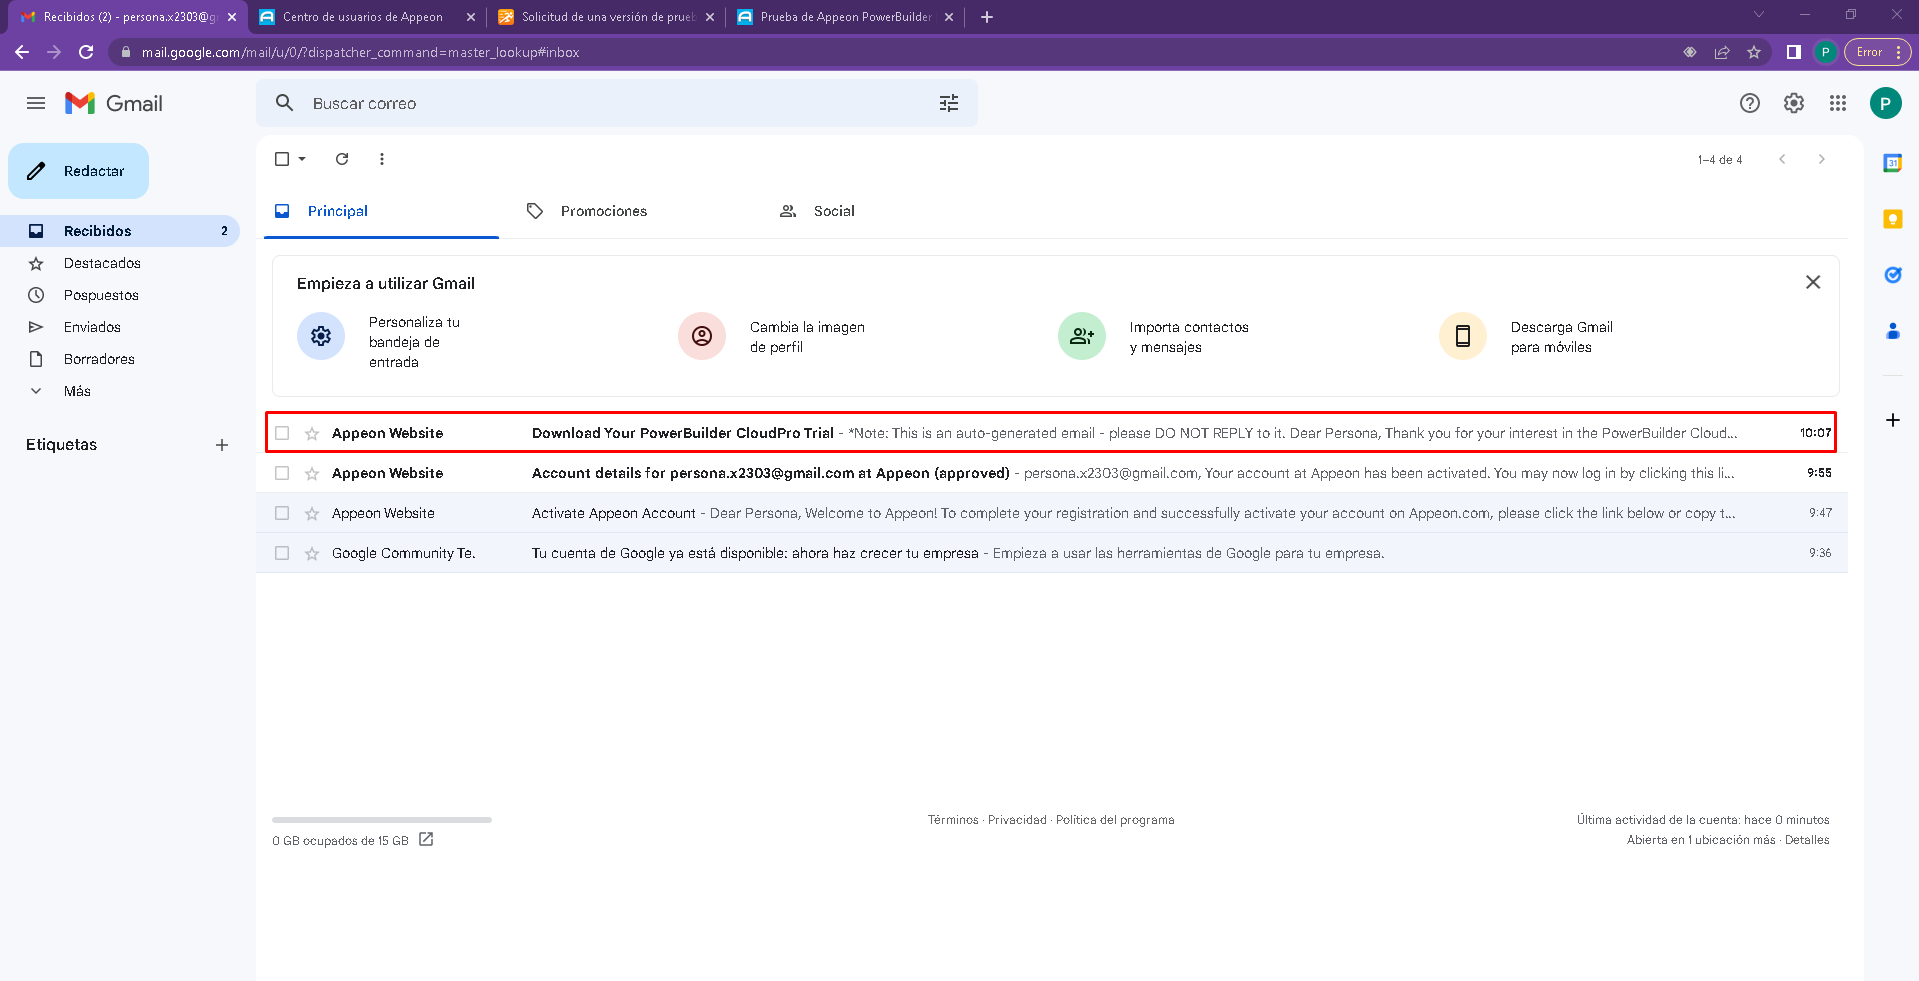Click the Redactar compose button
The height and width of the screenshot is (981, 1919).
pyautogui.click(x=79, y=171)
